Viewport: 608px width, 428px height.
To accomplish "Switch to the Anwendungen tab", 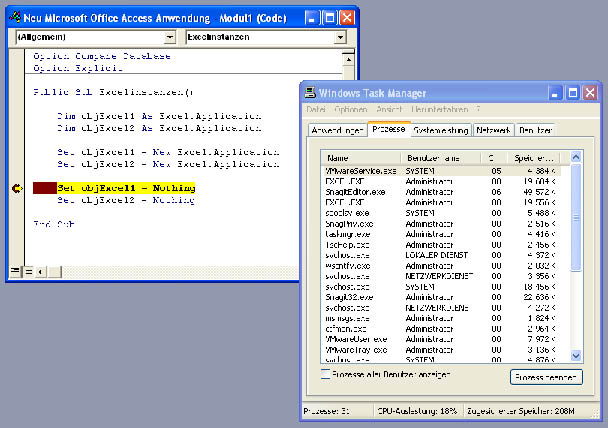I will coord(335,130).
